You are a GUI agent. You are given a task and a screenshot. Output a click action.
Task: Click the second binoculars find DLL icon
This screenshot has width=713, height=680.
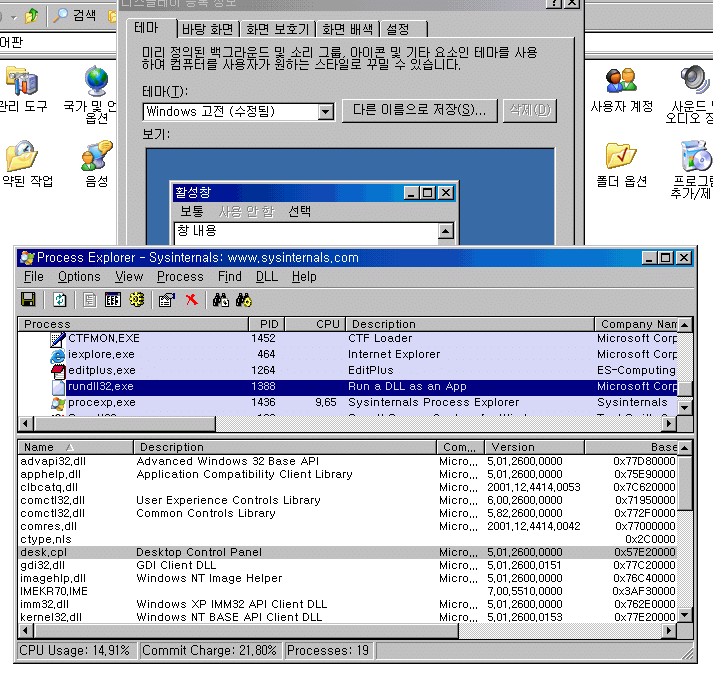pyautogui.click(x=244, y=300)
